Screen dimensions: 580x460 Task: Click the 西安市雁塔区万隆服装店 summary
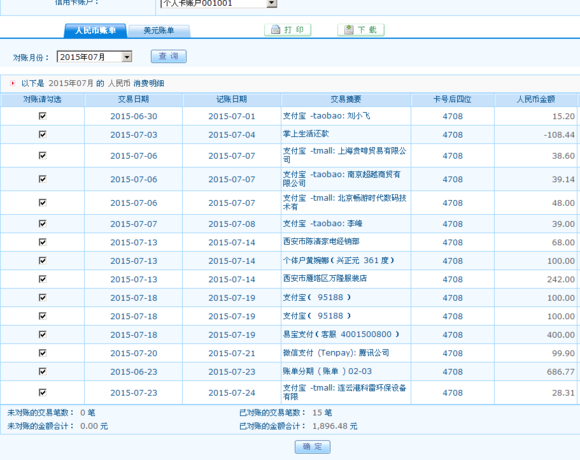pyautogui.click(x=325, y=278)
